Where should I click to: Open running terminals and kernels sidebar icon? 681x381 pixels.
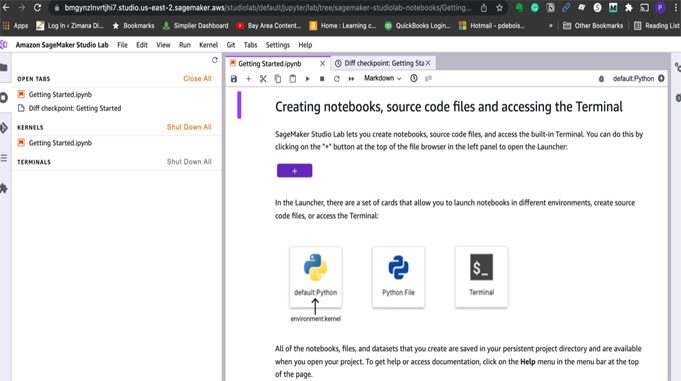(x=4, y=97)
